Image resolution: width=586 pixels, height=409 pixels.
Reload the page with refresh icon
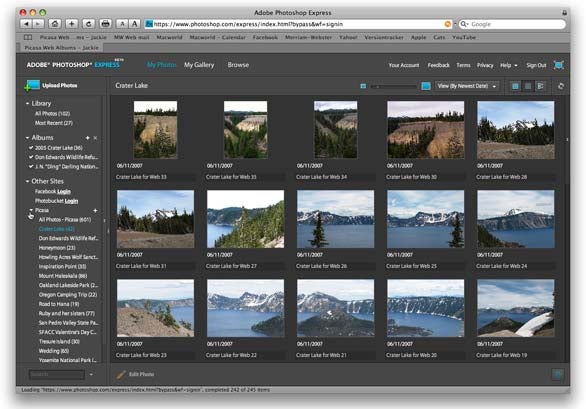tap(89, 24)
